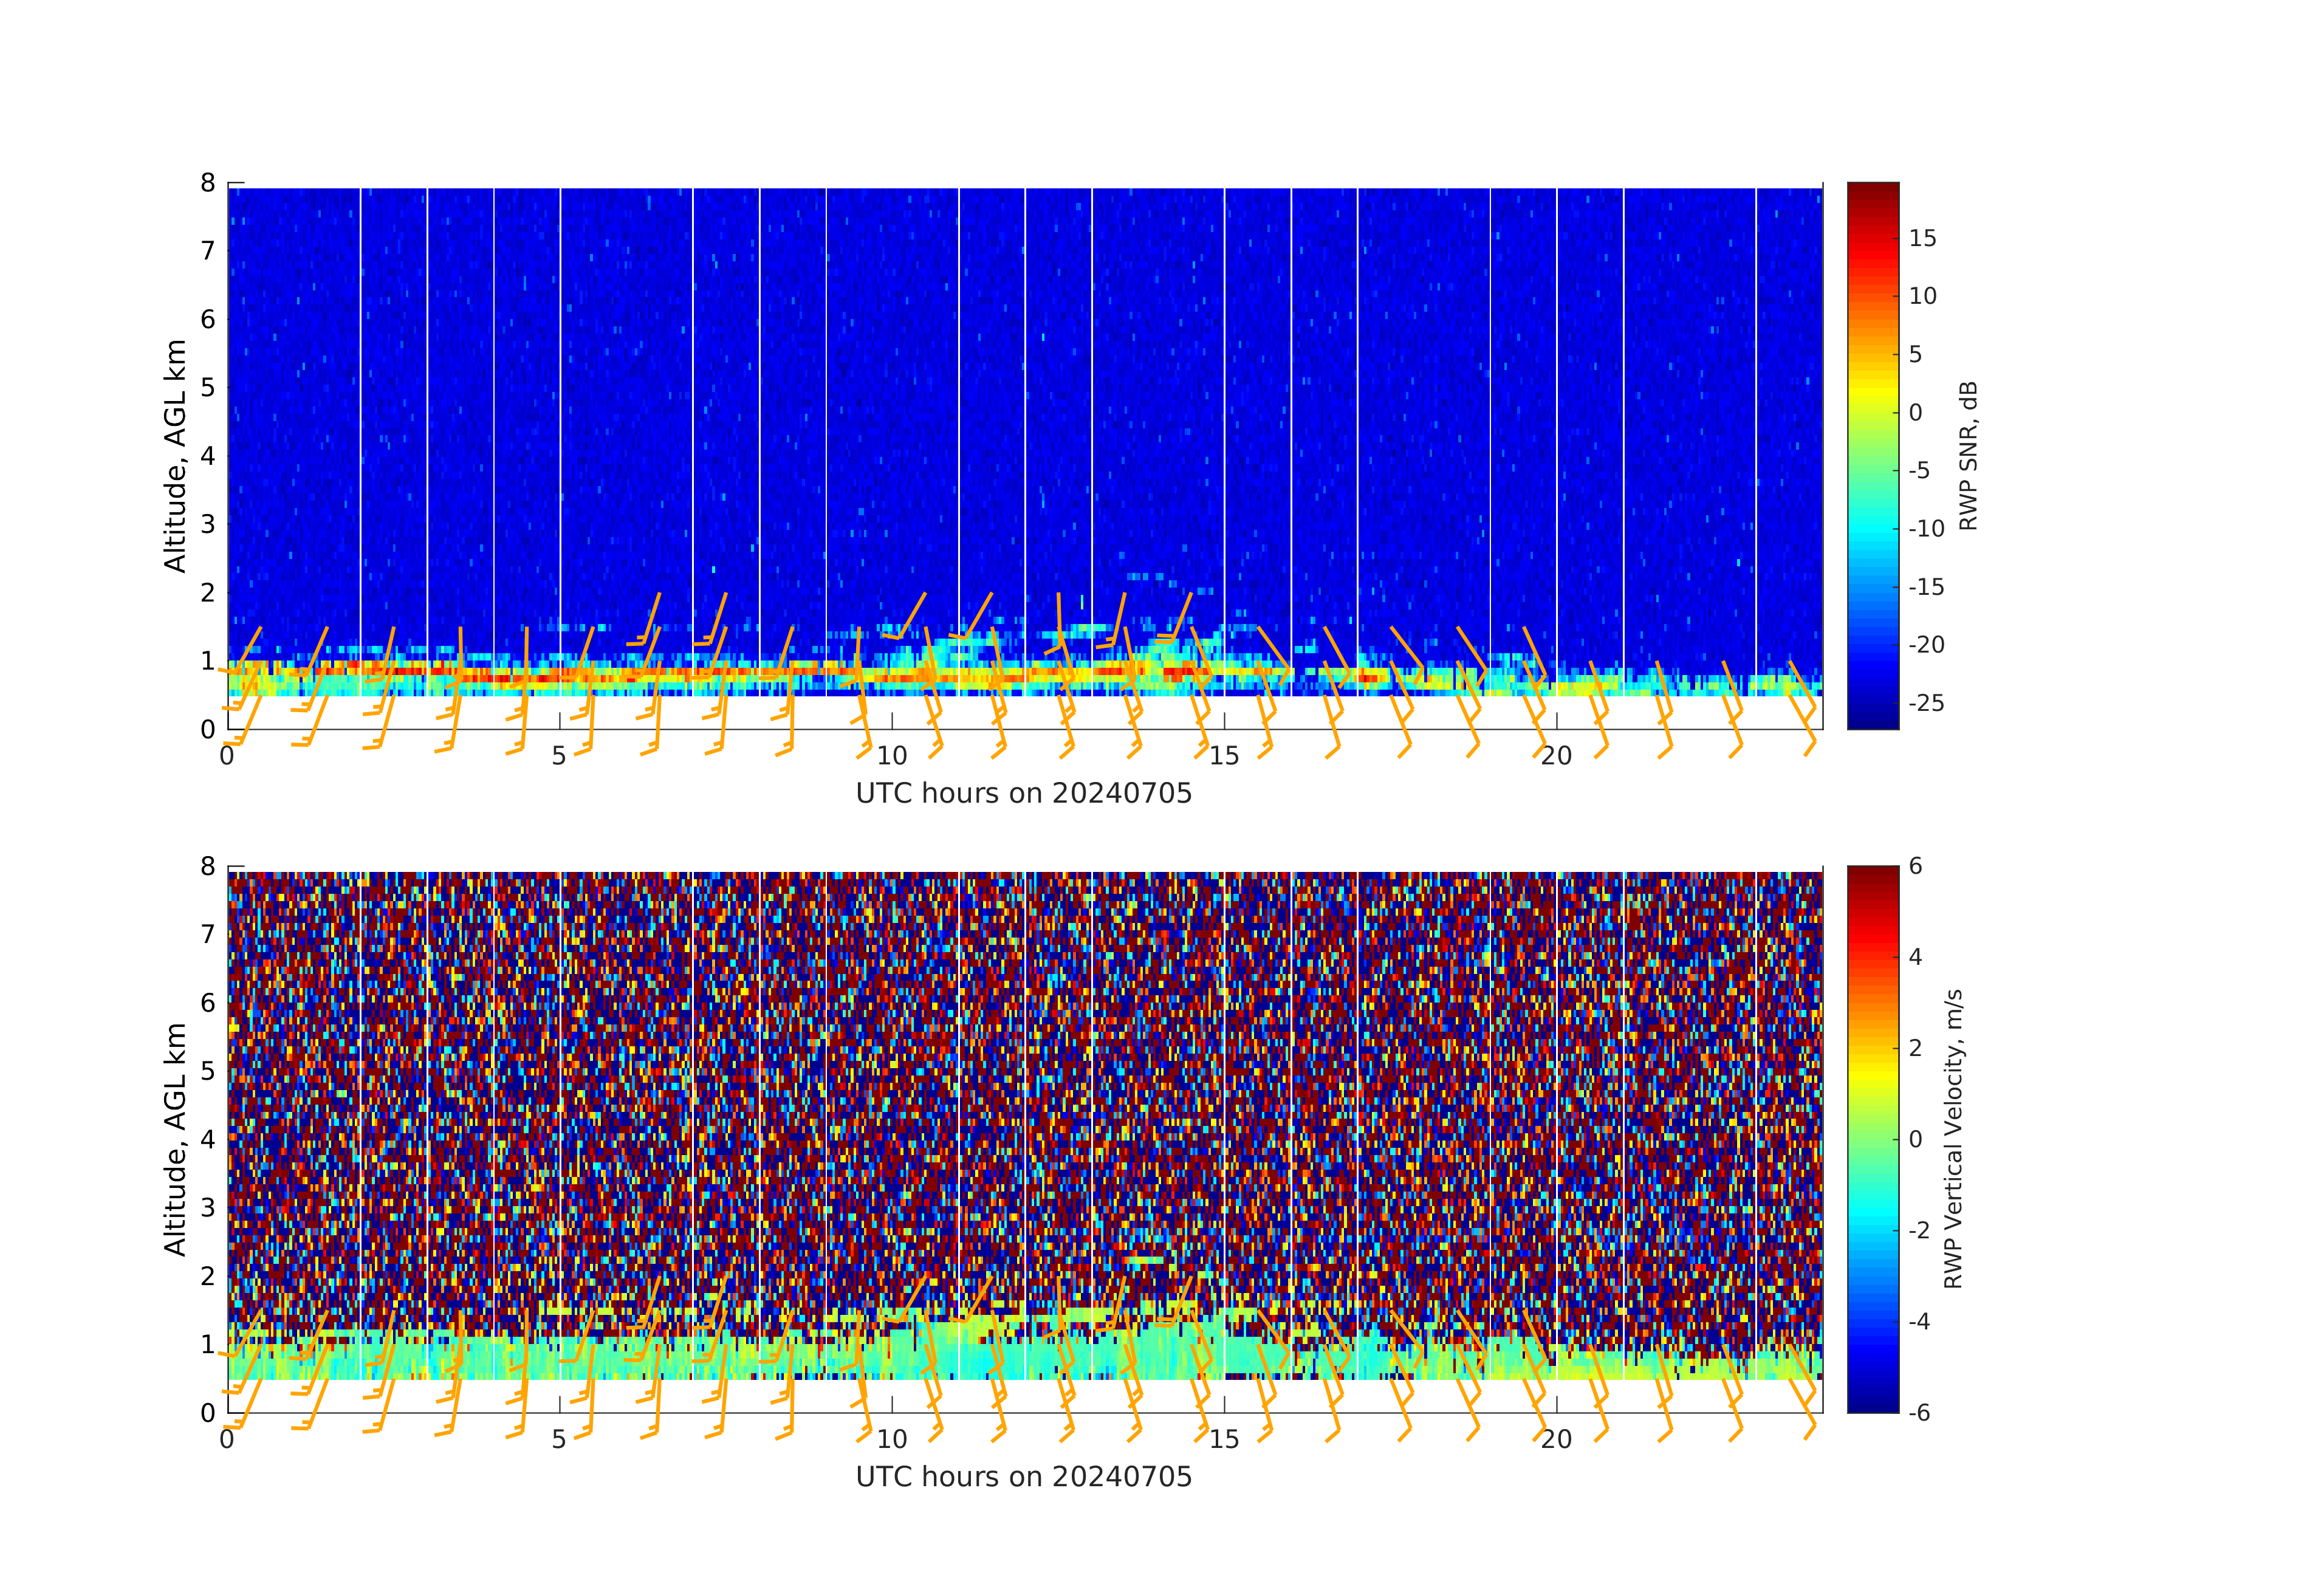This screenshot has height=1595, width=2324.
Task: Click x-axis tick 20 on bottom plot
Action: (1556, 1439)
